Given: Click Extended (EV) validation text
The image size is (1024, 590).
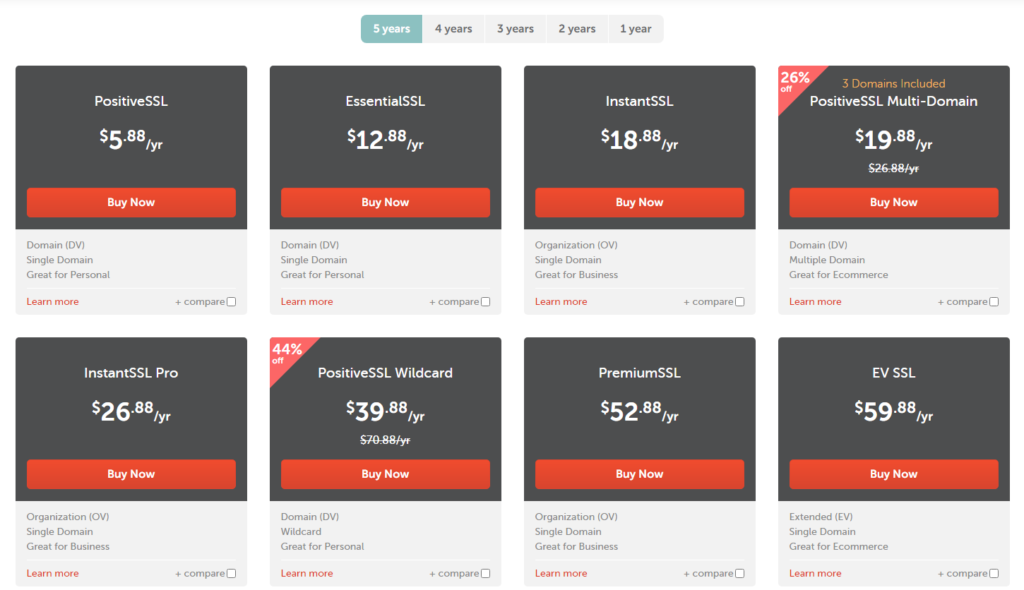Looking at the screenshot, I should (820, 517).
